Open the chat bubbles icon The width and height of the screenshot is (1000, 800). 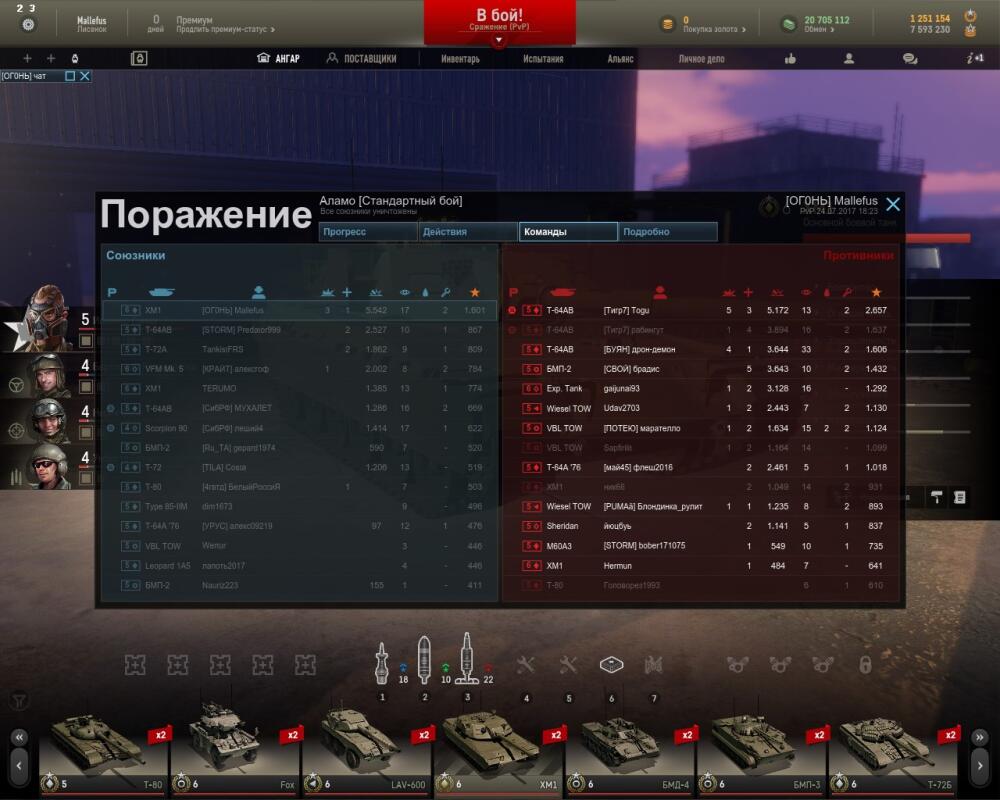(x=910, y=59)
